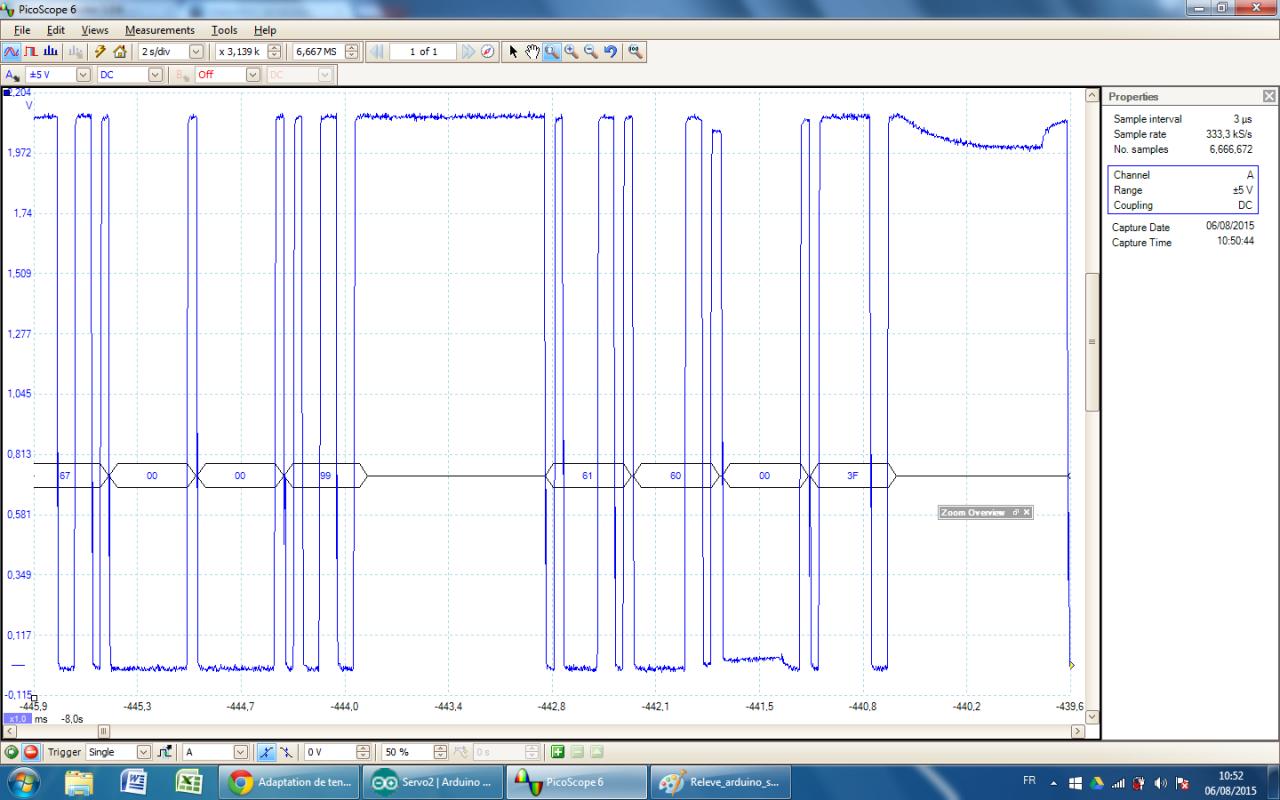The image size is (1280, 800).
Task: Open the Views menu
Action: [x=95, y=30]
